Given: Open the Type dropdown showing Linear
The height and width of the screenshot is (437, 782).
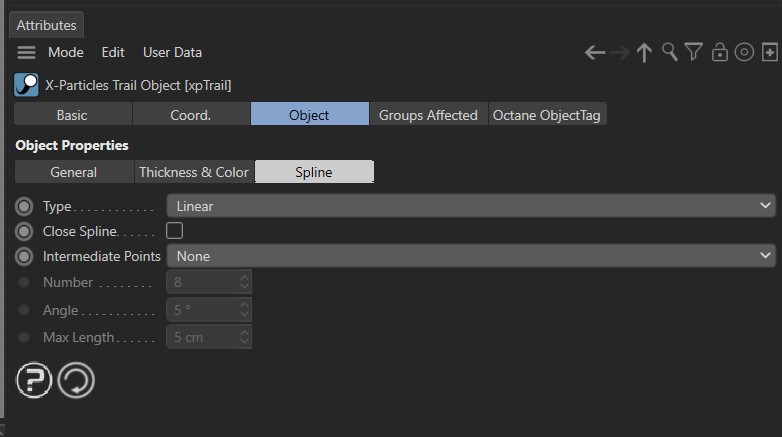Looking at the screenshot, I should click(x=471, y=206).
